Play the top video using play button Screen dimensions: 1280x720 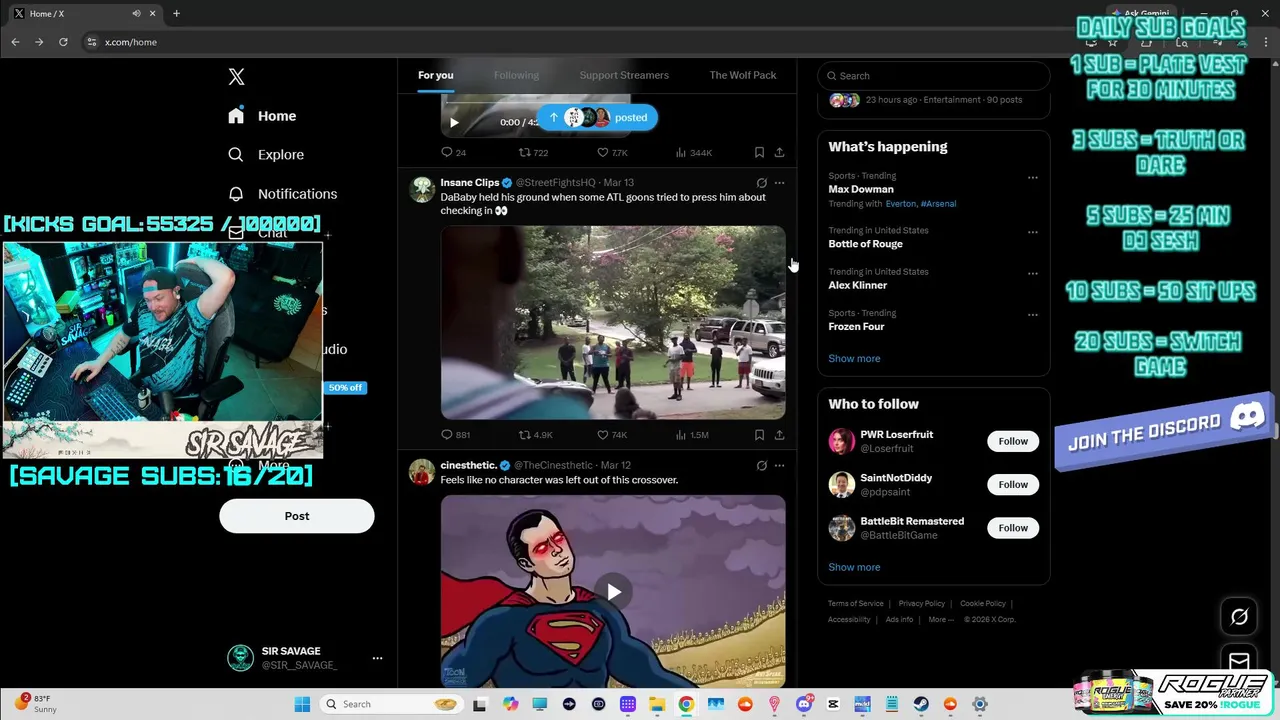point(454,123)
